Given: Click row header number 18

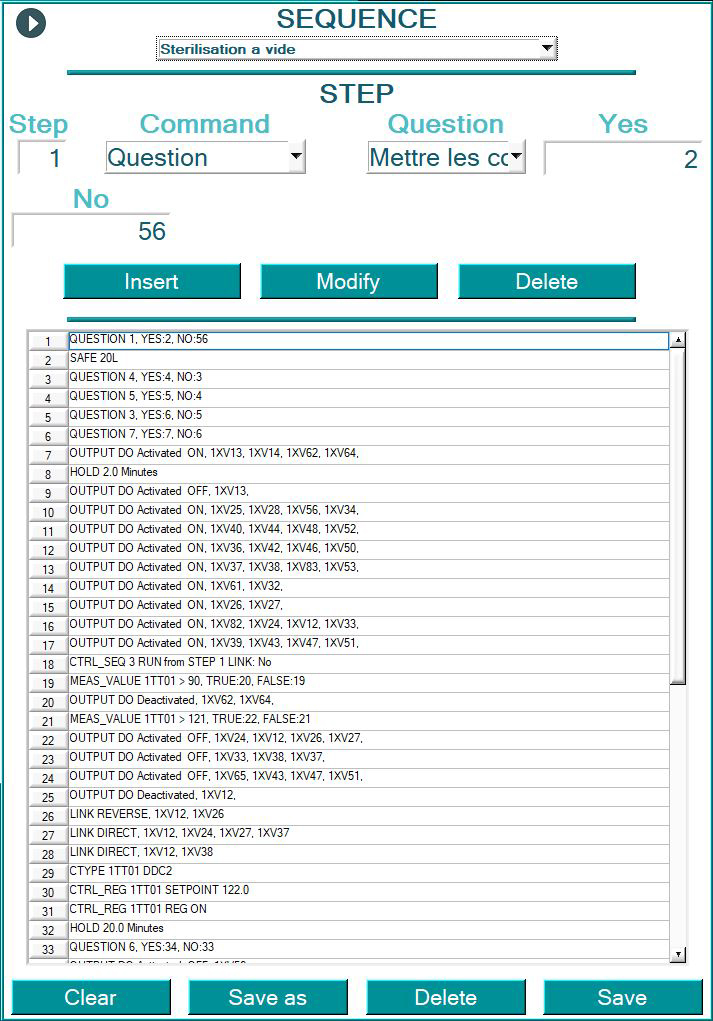Looking at the screenshot, I should (x=48, y=665).
